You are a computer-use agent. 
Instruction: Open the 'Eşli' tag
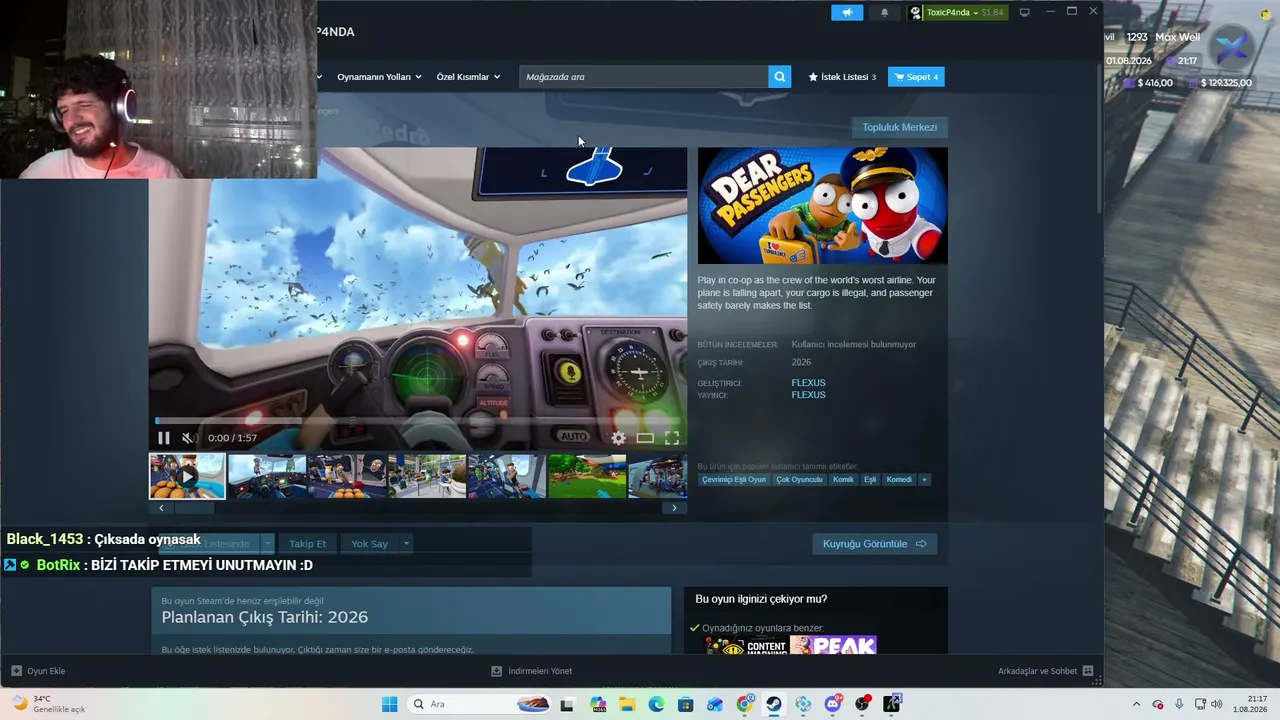tap(870, 480)
